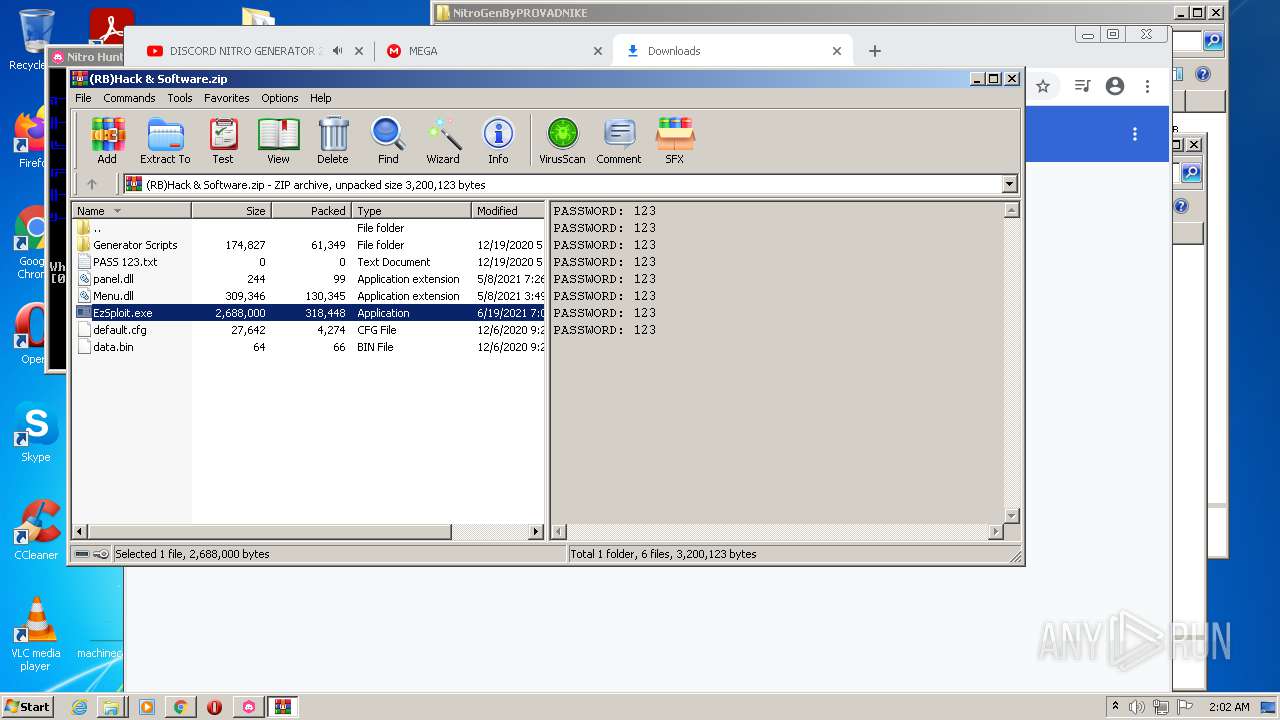Sort files by Modified column

click(x=508, y=211)
